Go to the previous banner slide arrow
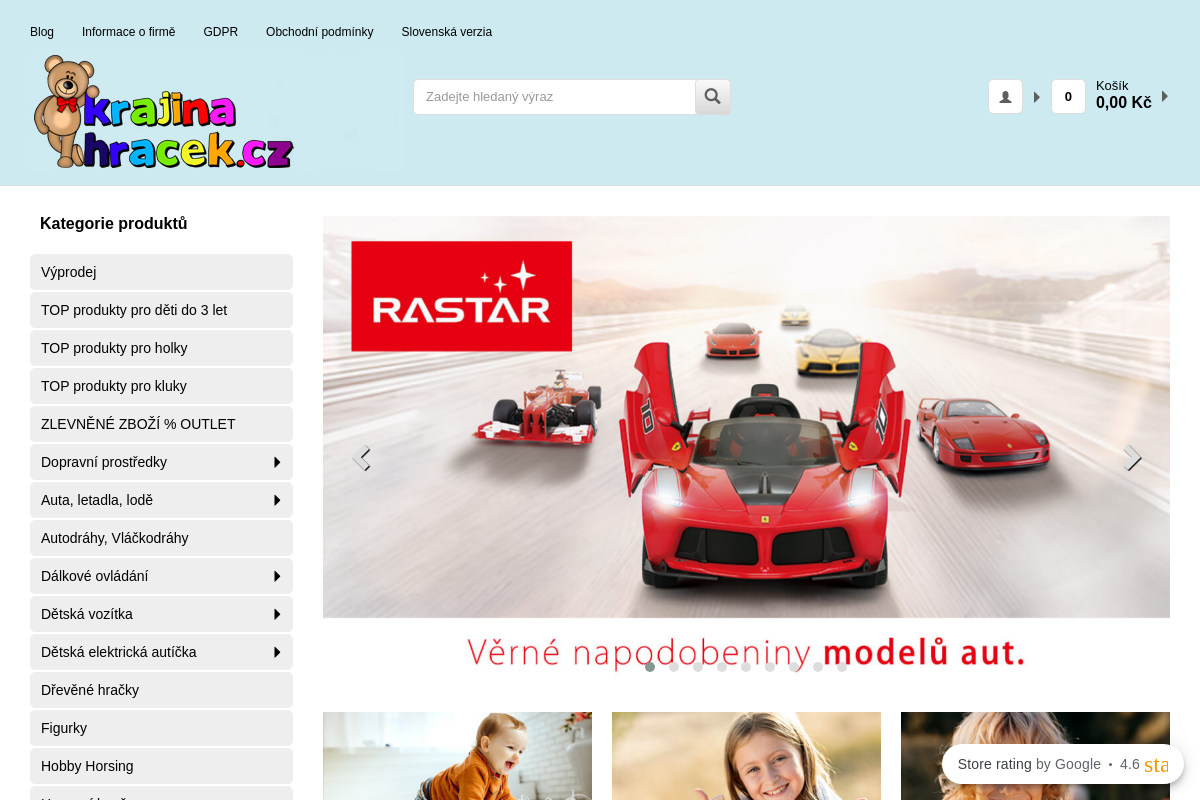The height and width of the screenshot is (800, 1200). pyautogui.click(x=362, y=457)
